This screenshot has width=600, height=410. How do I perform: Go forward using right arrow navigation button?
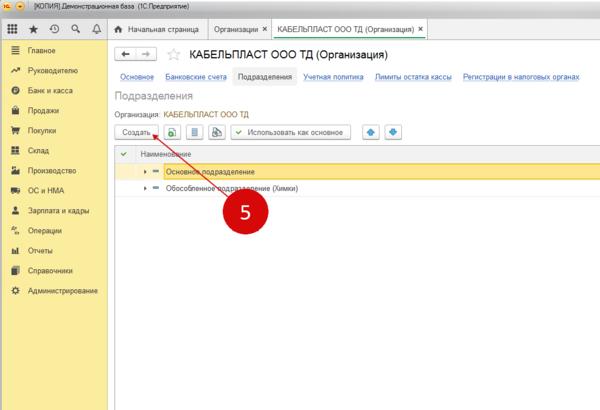tap(147, 54)
